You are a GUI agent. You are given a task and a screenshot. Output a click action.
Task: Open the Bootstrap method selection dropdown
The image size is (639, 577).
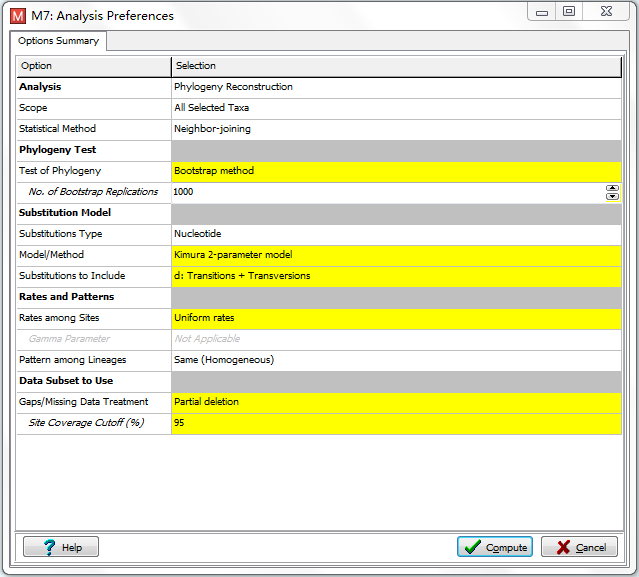396,171
